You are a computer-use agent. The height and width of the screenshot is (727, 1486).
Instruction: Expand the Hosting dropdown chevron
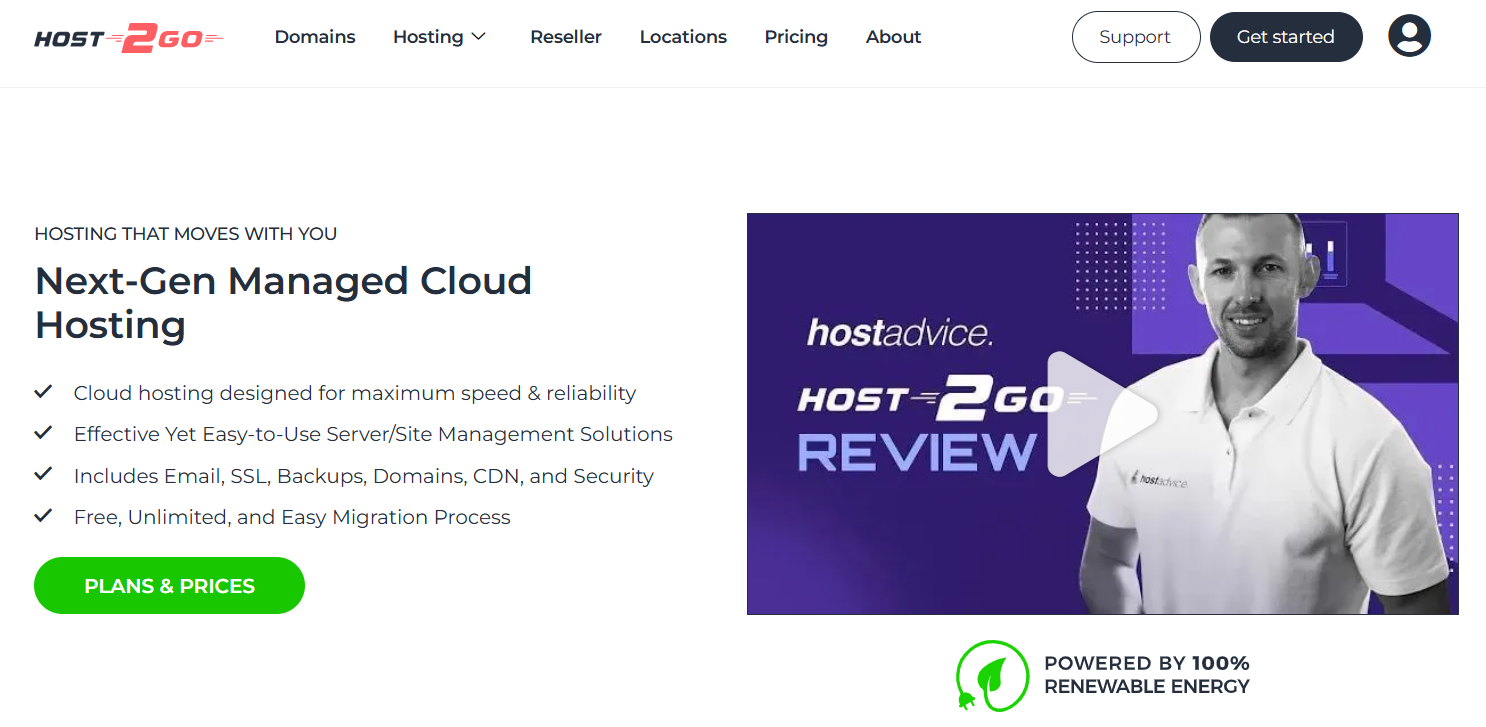tap(479, 37)
